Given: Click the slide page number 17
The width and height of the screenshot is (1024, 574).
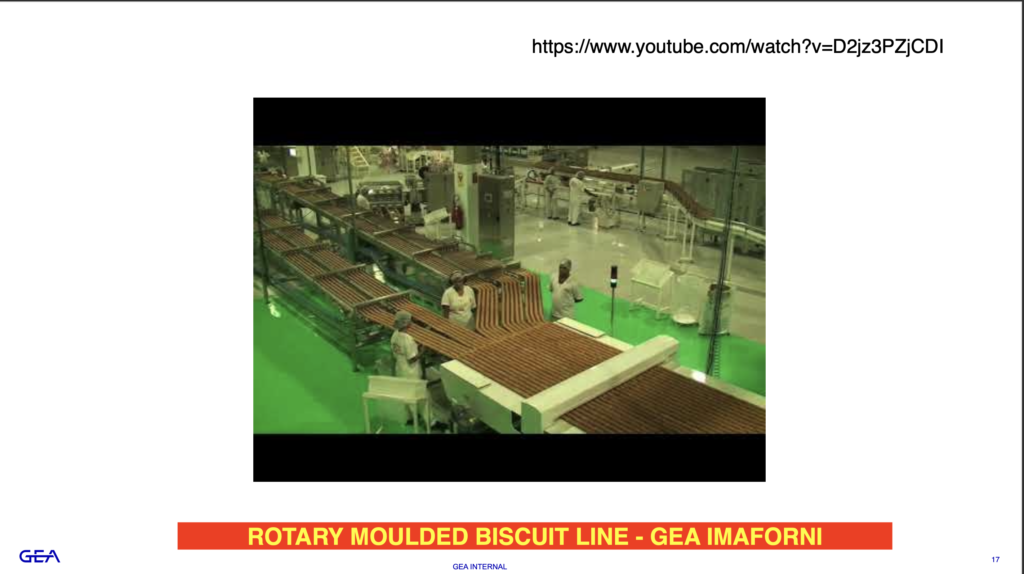Looking at the screenshot, I should click(x=995, y=560).
